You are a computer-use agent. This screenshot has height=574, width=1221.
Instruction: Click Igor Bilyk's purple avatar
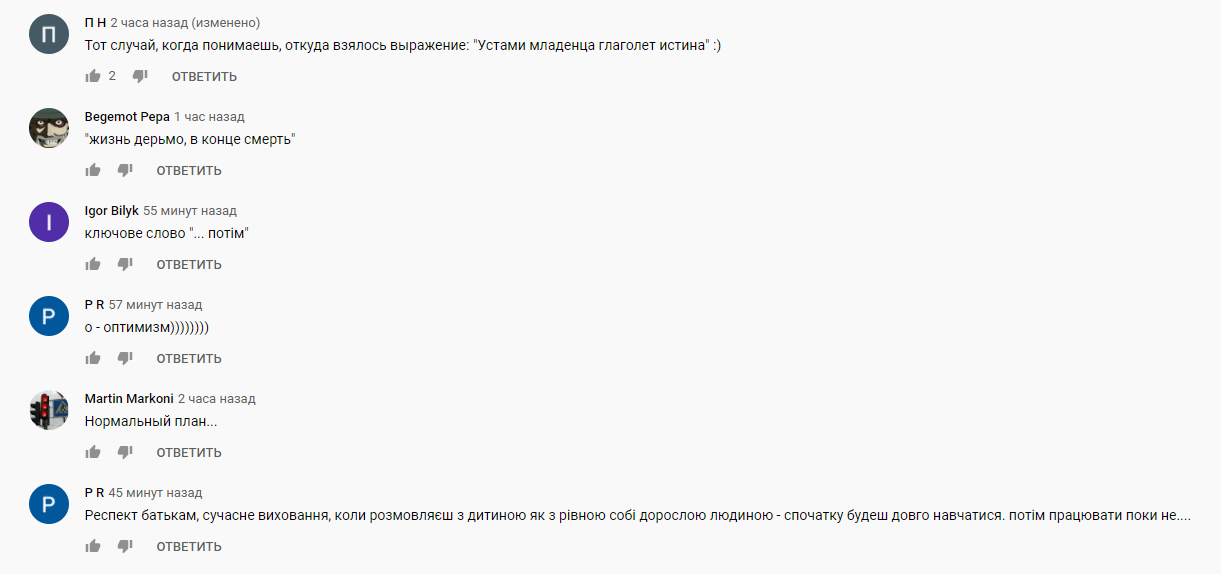tap(49, 222)
